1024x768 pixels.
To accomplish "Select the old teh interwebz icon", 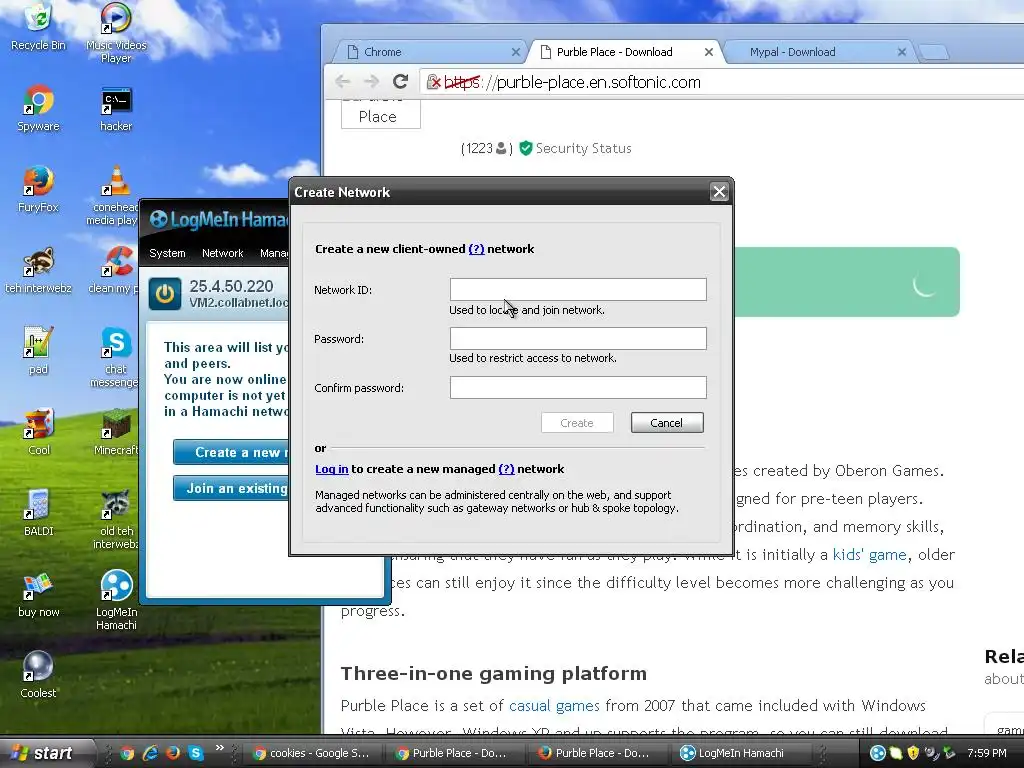I will [x=116, y=519].
